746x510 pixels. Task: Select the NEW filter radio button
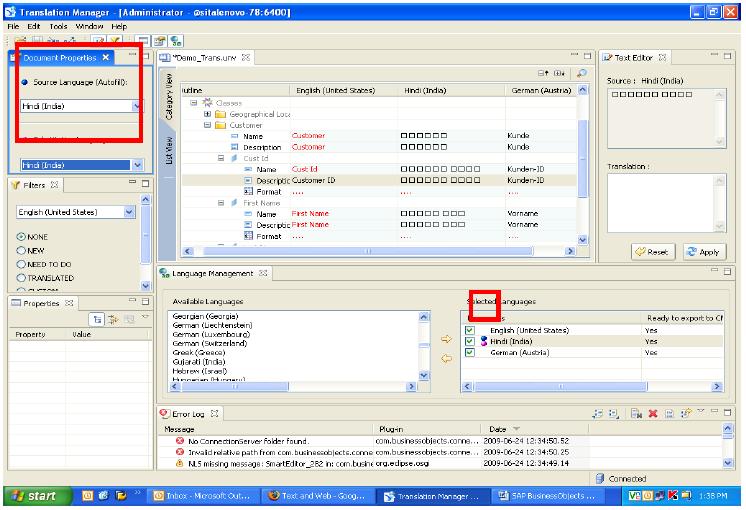(21, 250)
